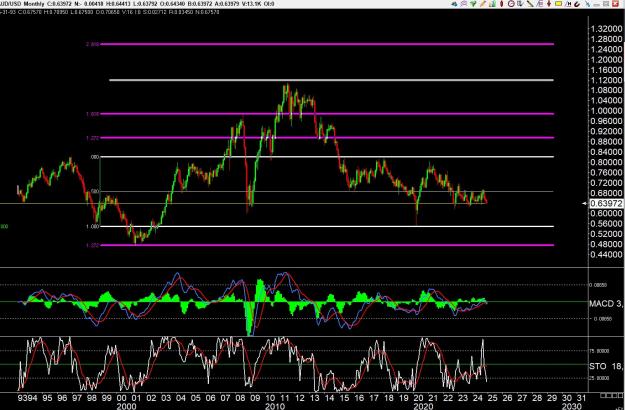
Task: Select the pencil drawing tool
Action: (x=483, y=4)
